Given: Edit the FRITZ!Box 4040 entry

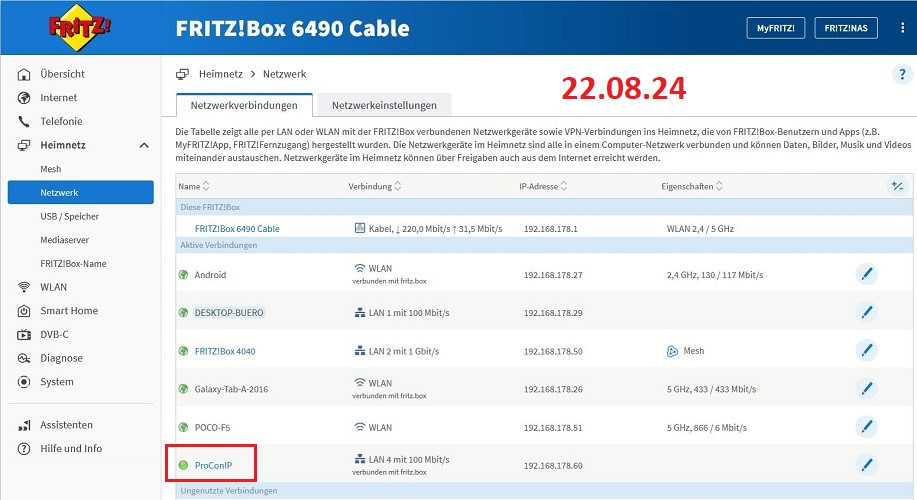Looking at the screenshot, I should (x=867, y=350).
